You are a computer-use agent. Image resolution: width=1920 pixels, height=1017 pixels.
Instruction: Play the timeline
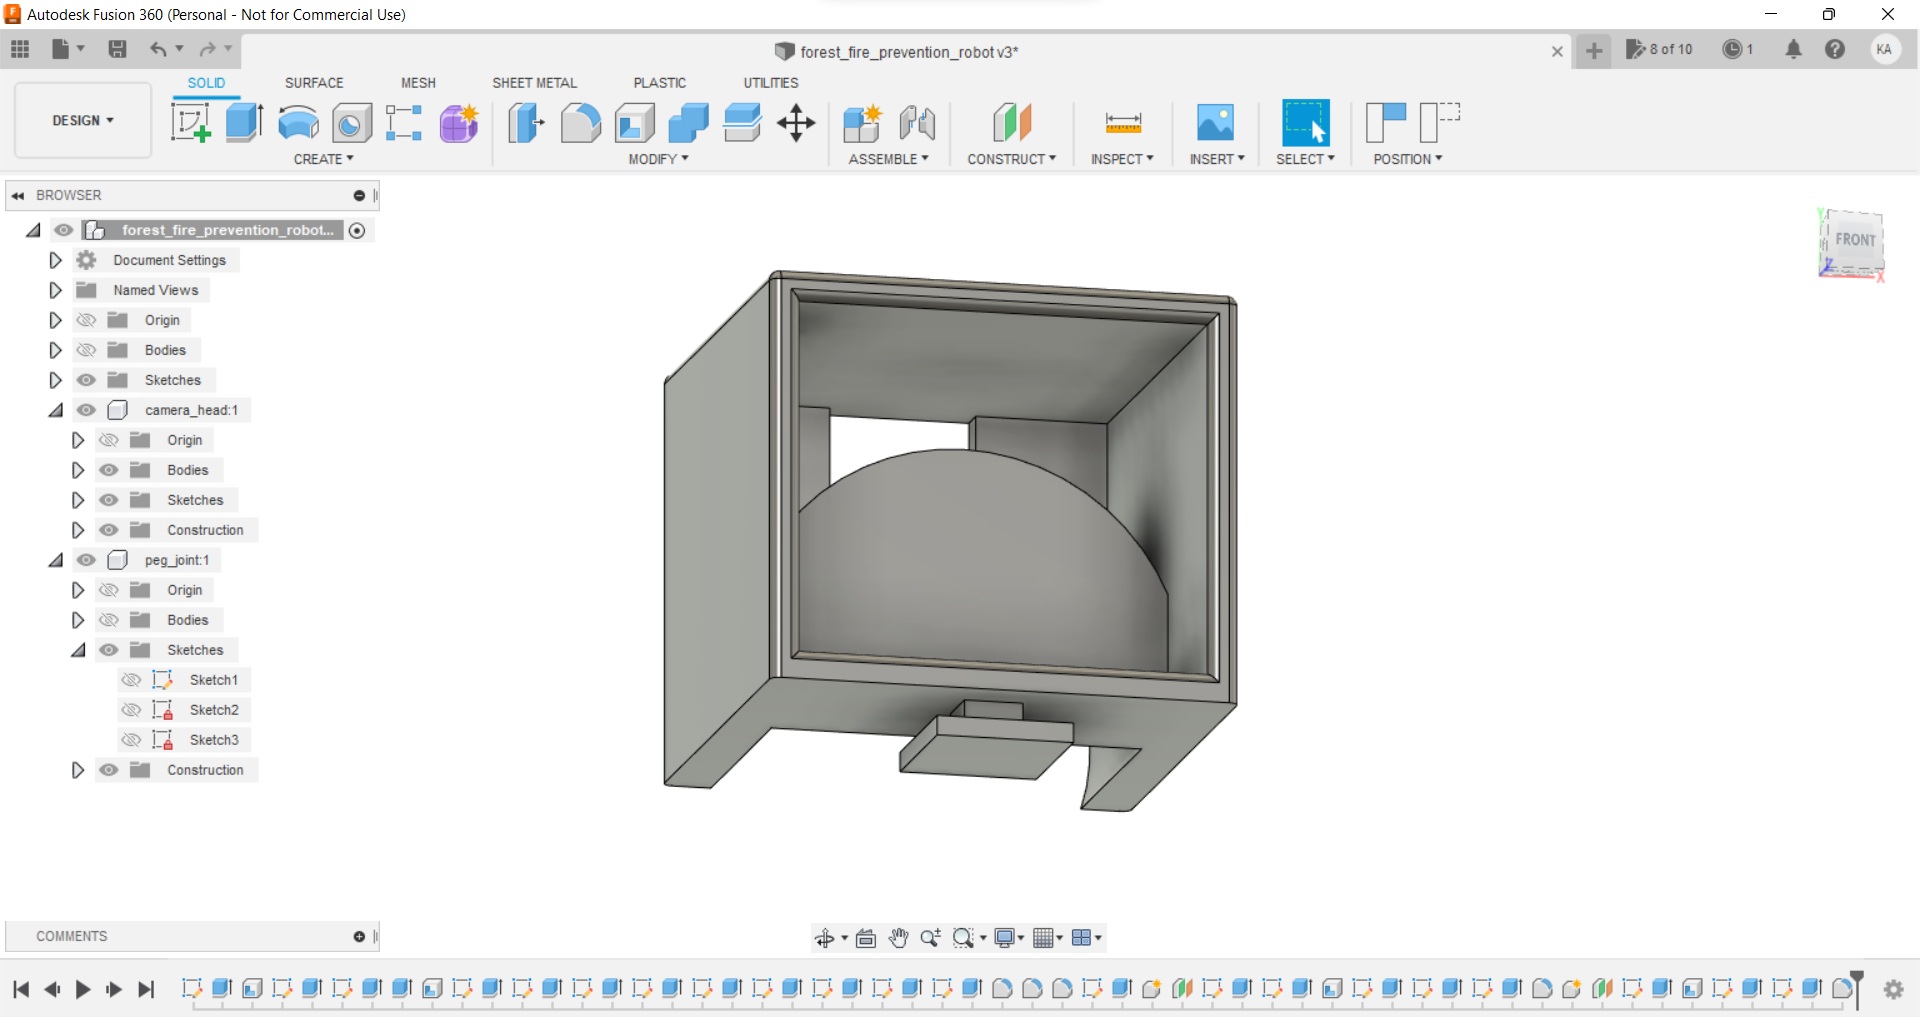tap(83, 990)
